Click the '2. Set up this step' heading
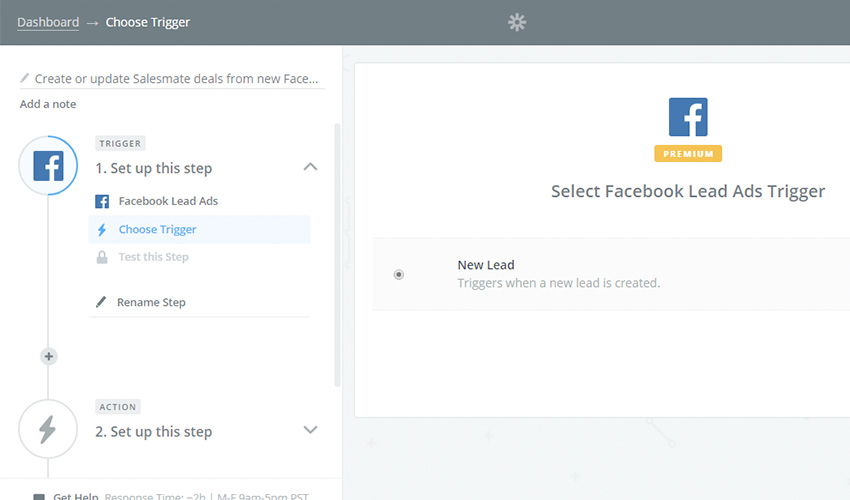Screen dimensions: 850x500 (153, 432)
